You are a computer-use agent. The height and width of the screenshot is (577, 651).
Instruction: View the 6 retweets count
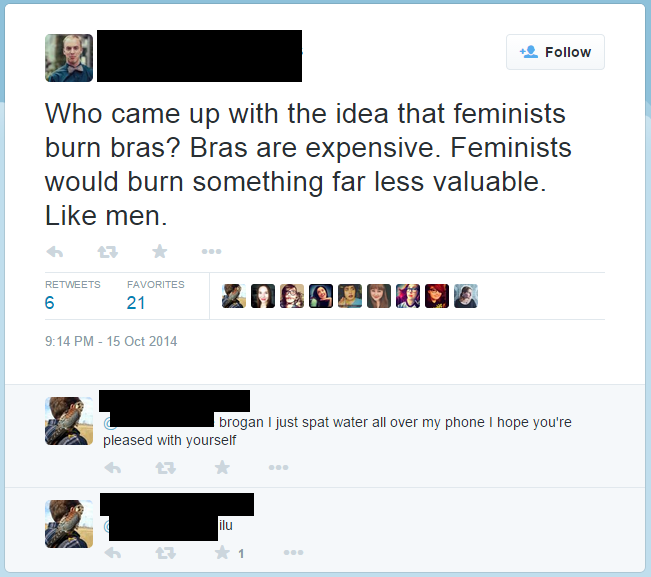(49, 303)
